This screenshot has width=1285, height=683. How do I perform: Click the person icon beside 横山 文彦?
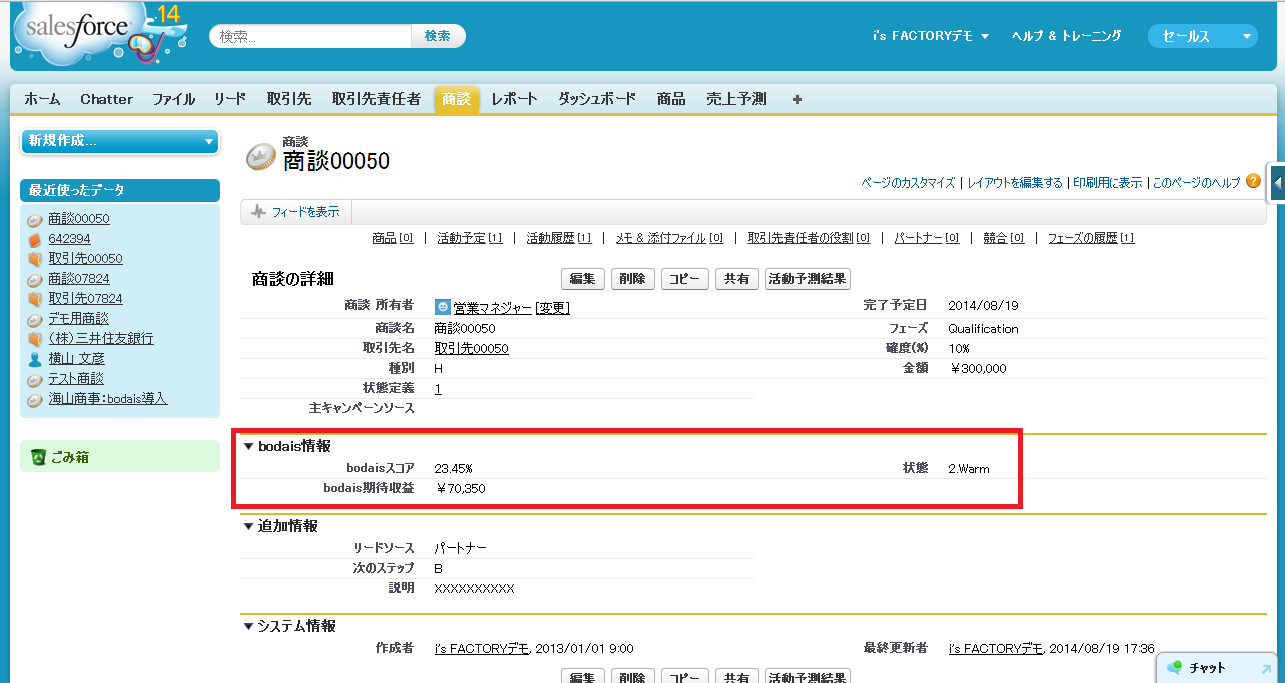click(x=35, y=359)
